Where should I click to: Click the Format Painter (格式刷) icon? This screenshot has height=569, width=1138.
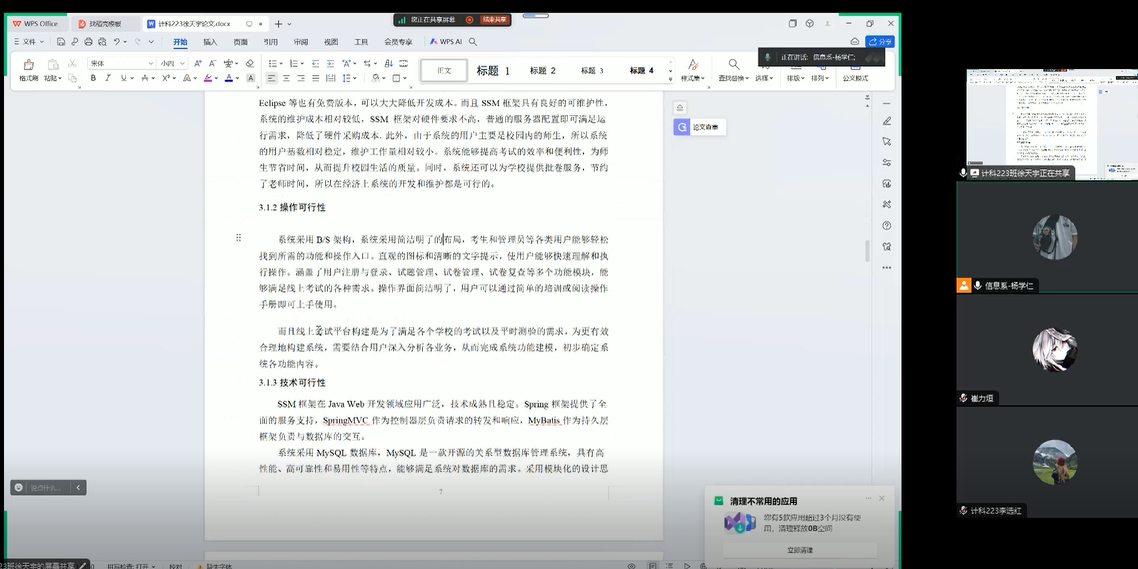point(28,66)
